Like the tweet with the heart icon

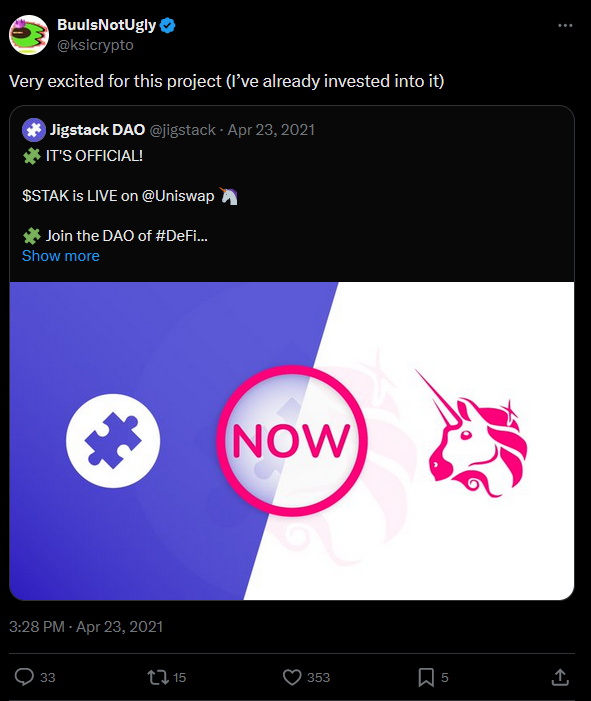click(x=292, y=677)
